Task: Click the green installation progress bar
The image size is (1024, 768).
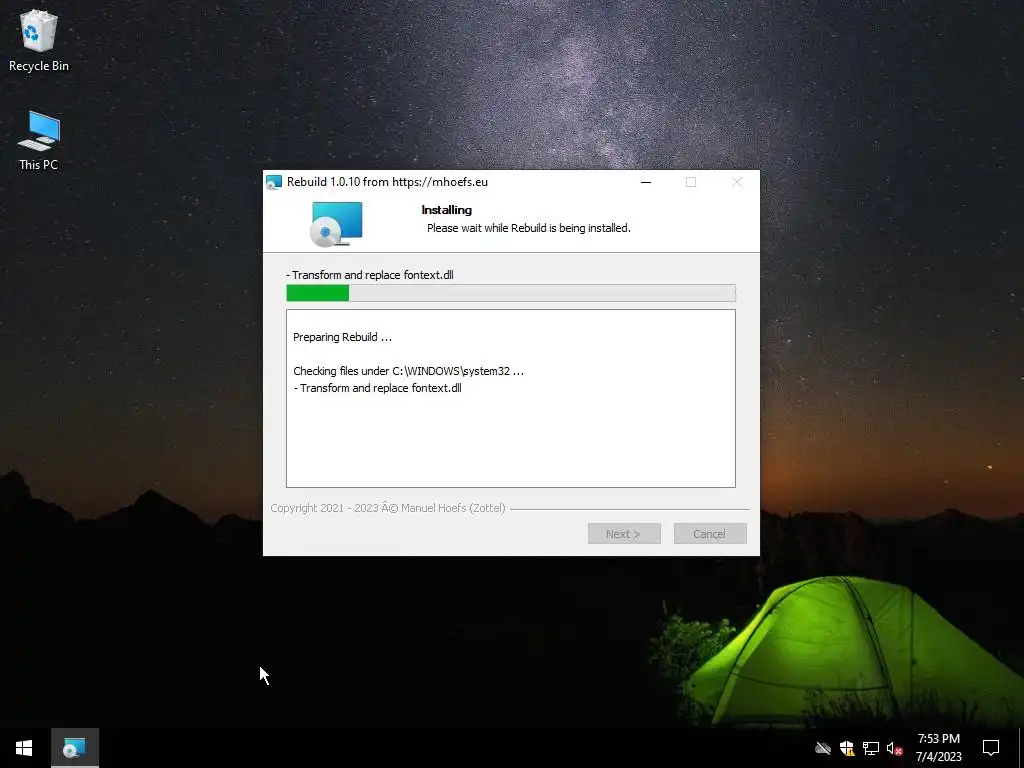Action: pos(511,293)
